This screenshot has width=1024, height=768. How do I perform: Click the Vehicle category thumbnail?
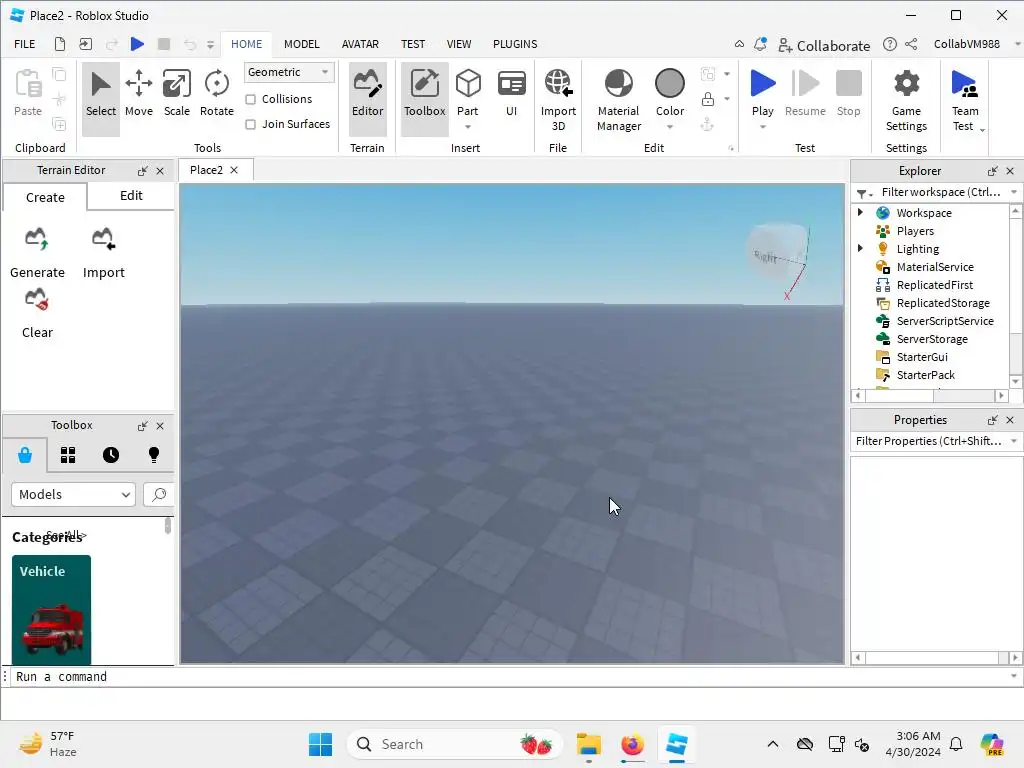point(51,609)
